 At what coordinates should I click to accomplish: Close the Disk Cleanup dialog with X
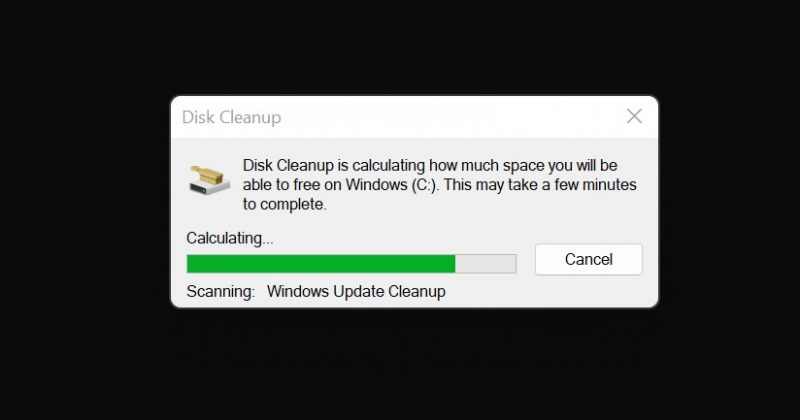pyautogui.click(x=634, y=116)
